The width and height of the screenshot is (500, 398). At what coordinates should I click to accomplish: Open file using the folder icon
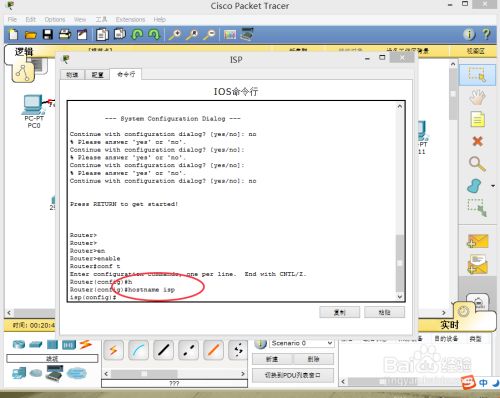[x=30, y=35]
